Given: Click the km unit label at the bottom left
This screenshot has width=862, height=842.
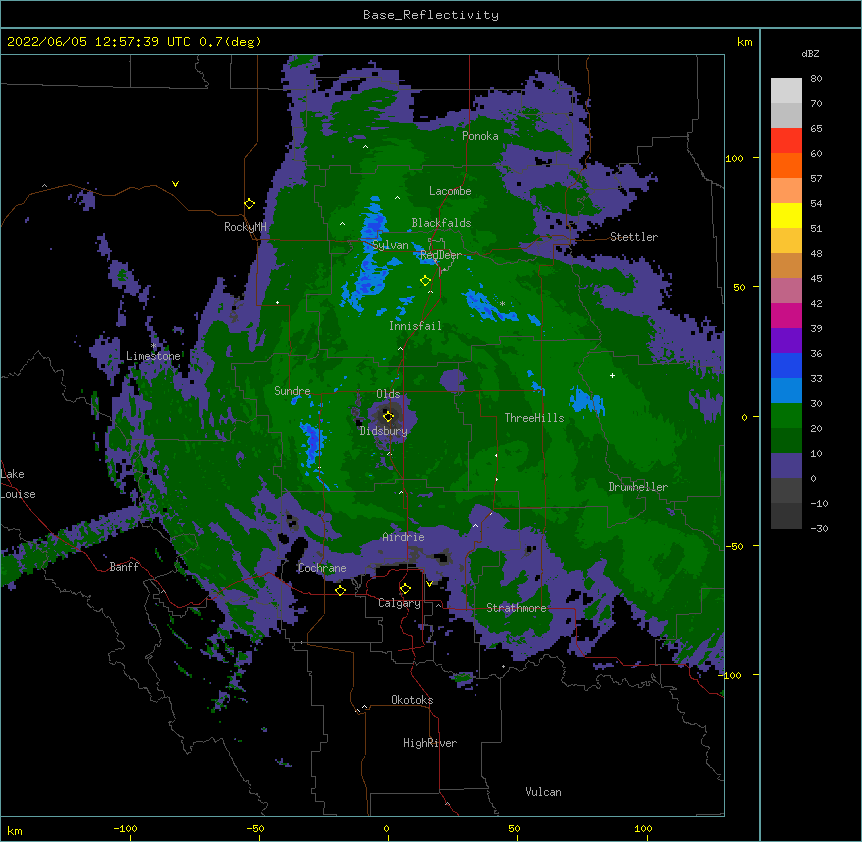Looking at the screenshot, I should 15,830.
